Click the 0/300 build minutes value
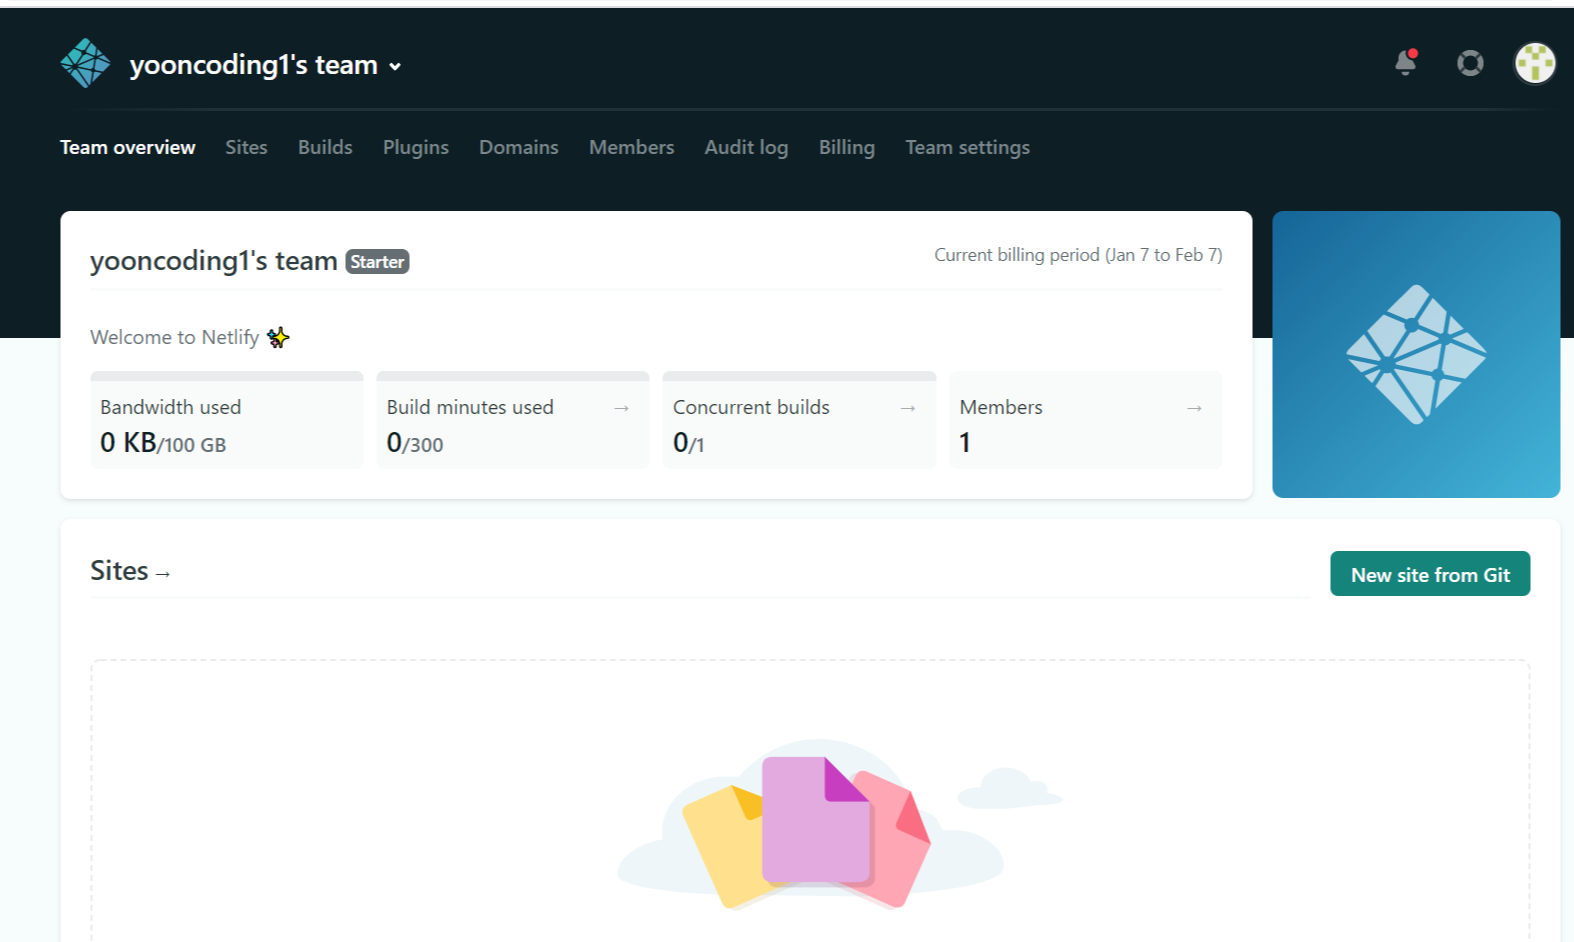Image resolution: width=1574 pixels, height=942 pixels. coord(415,442)
